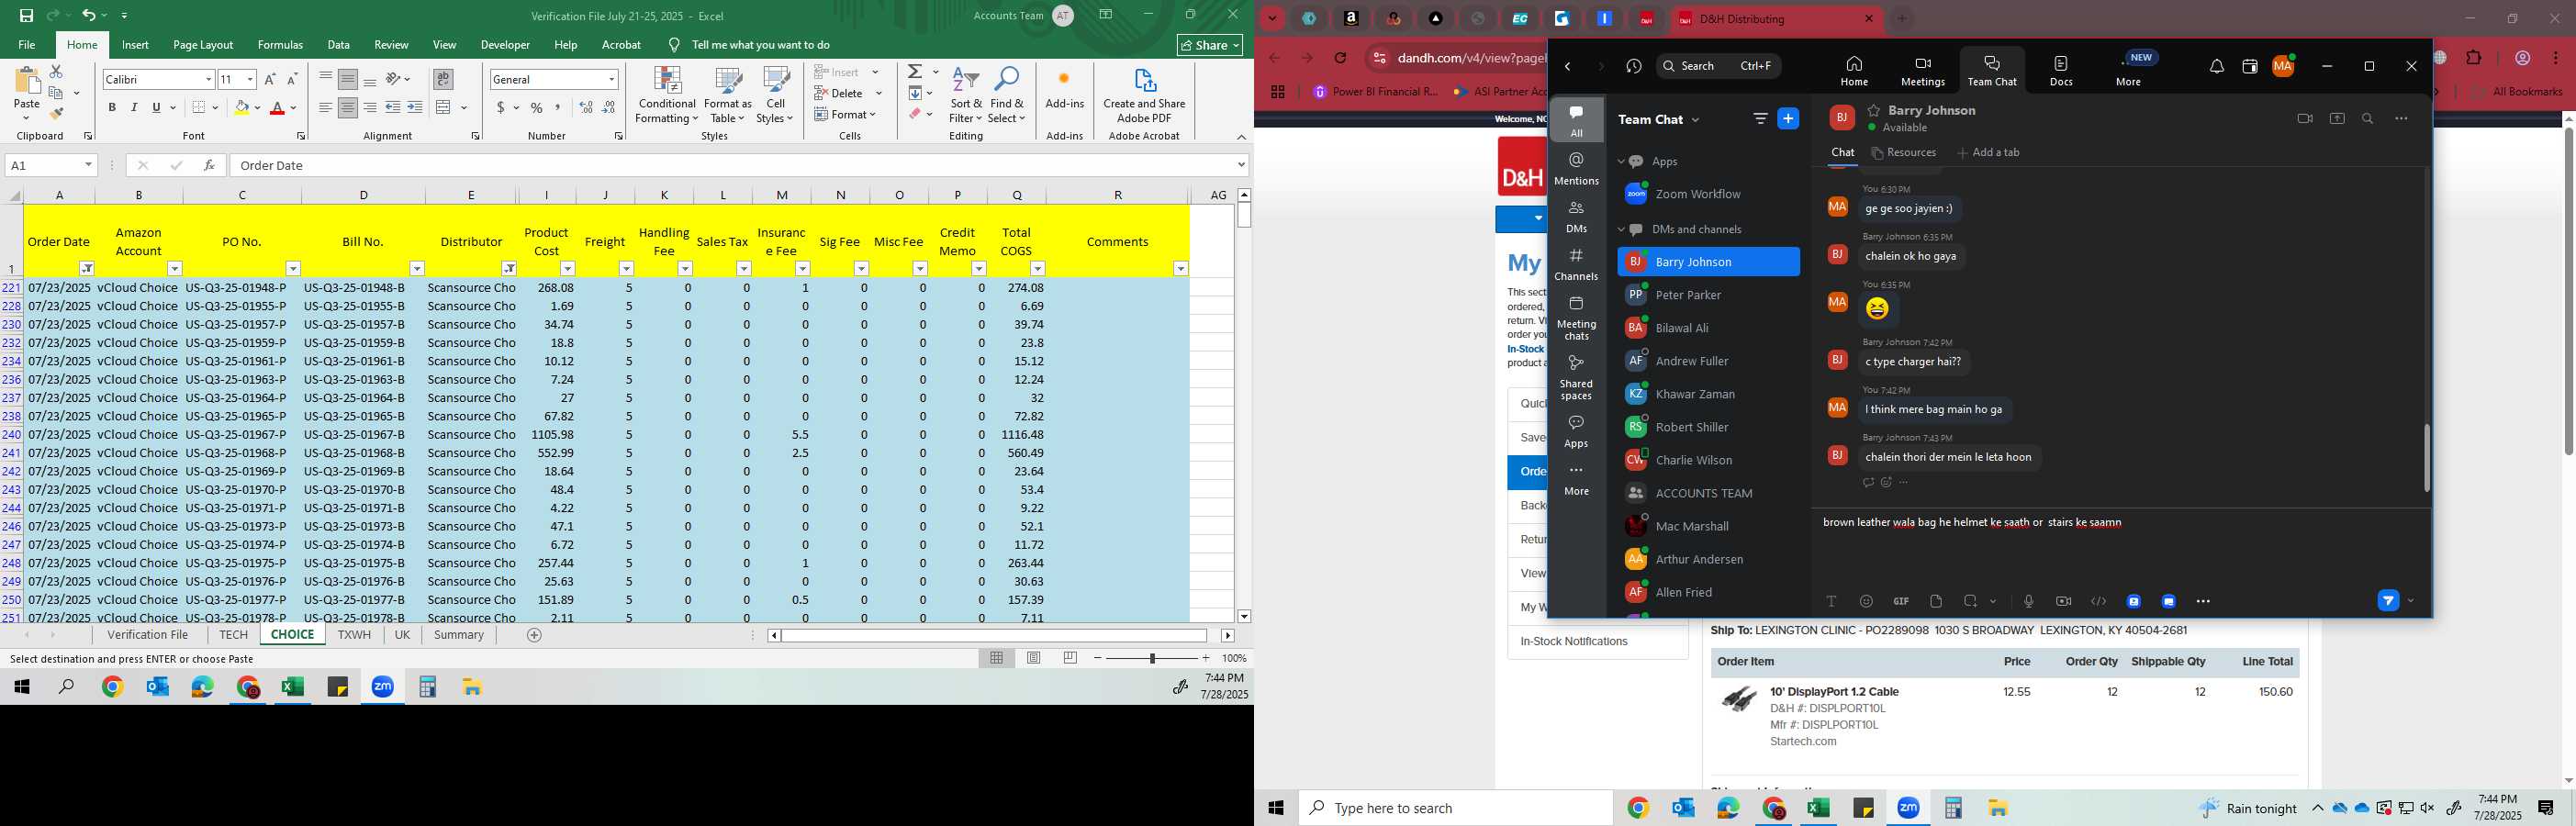Open emoji picker in chat composer

pos(1866,601)
